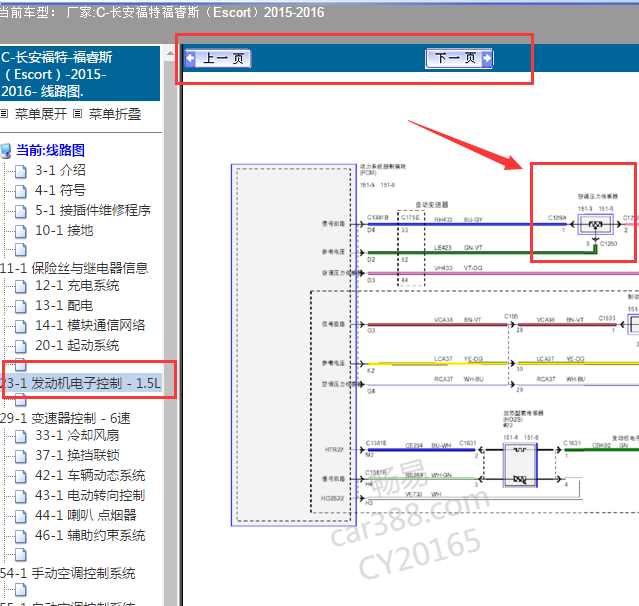
Task: Click document icon next to 46-1 辅助约束系统
Action: click(21, 536)
